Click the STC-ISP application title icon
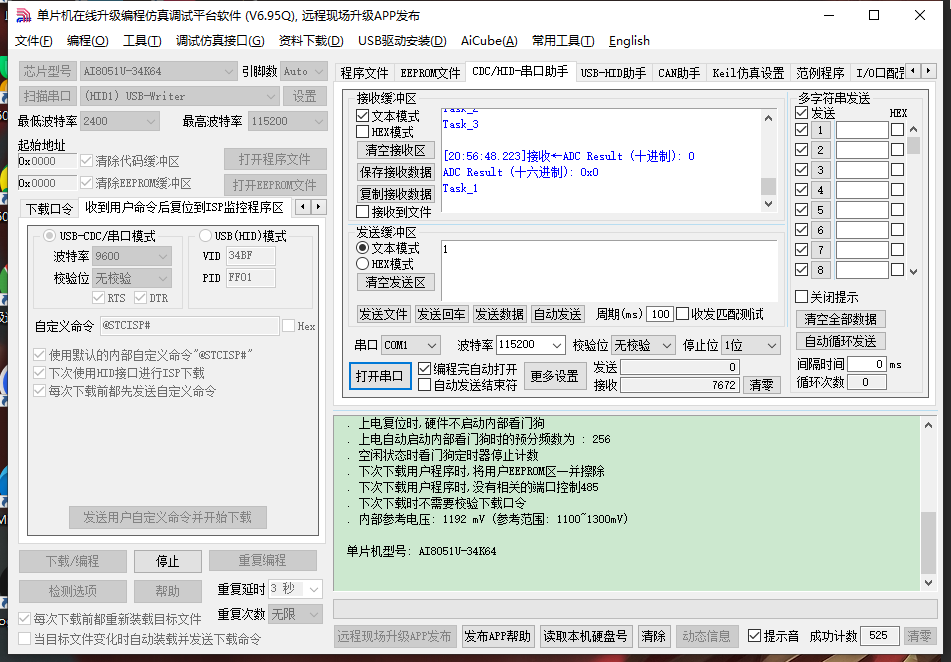The image size is (951, 662). pos(23,15)
